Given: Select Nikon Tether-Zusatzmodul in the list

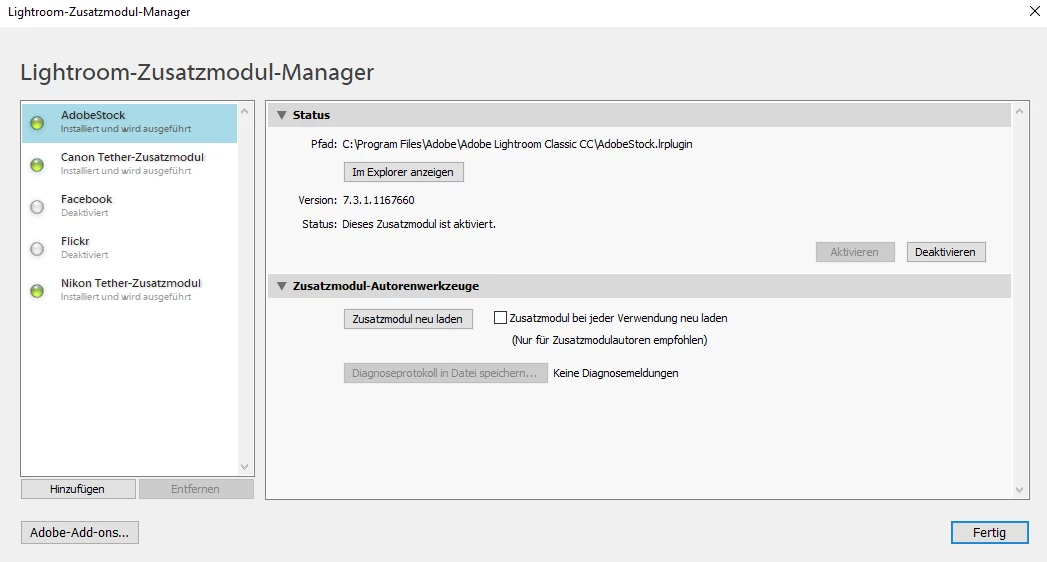Looking at the screenshot, I should (130, 290).
